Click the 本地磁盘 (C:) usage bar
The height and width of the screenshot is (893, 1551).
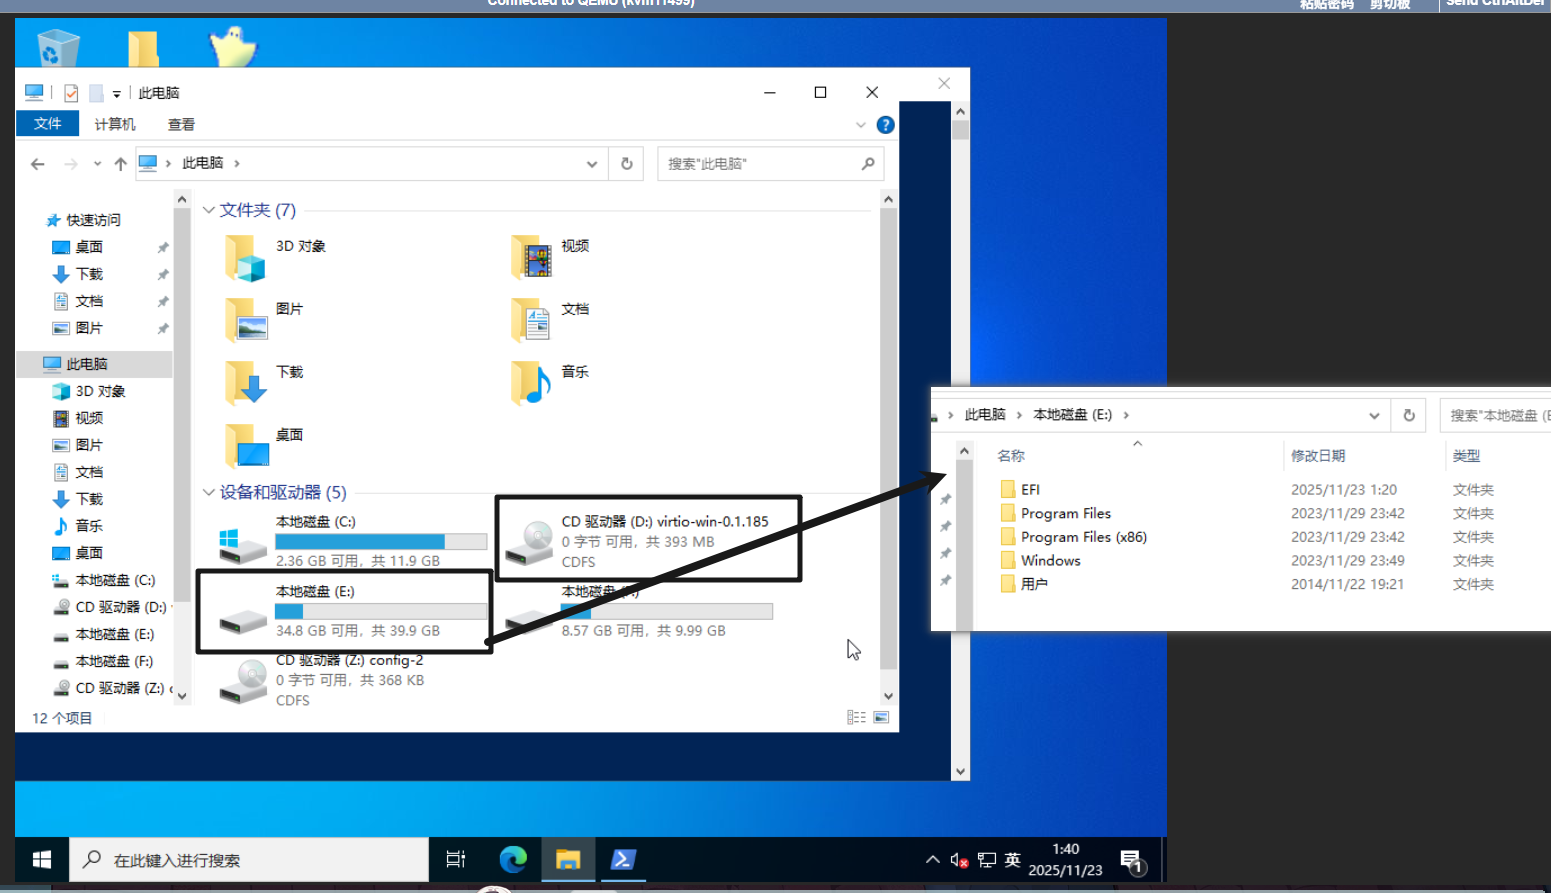point(381,541)
